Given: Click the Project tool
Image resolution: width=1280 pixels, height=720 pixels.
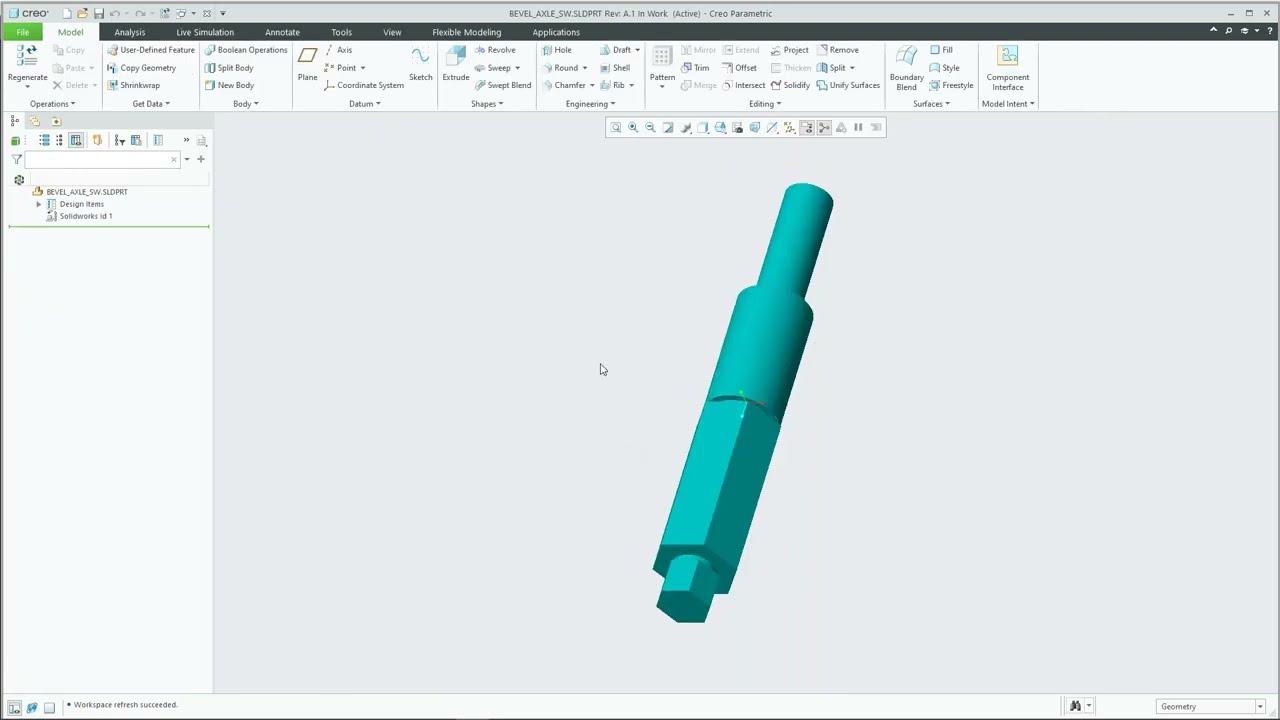Looking at the screenshot, I should pos(789,50).
